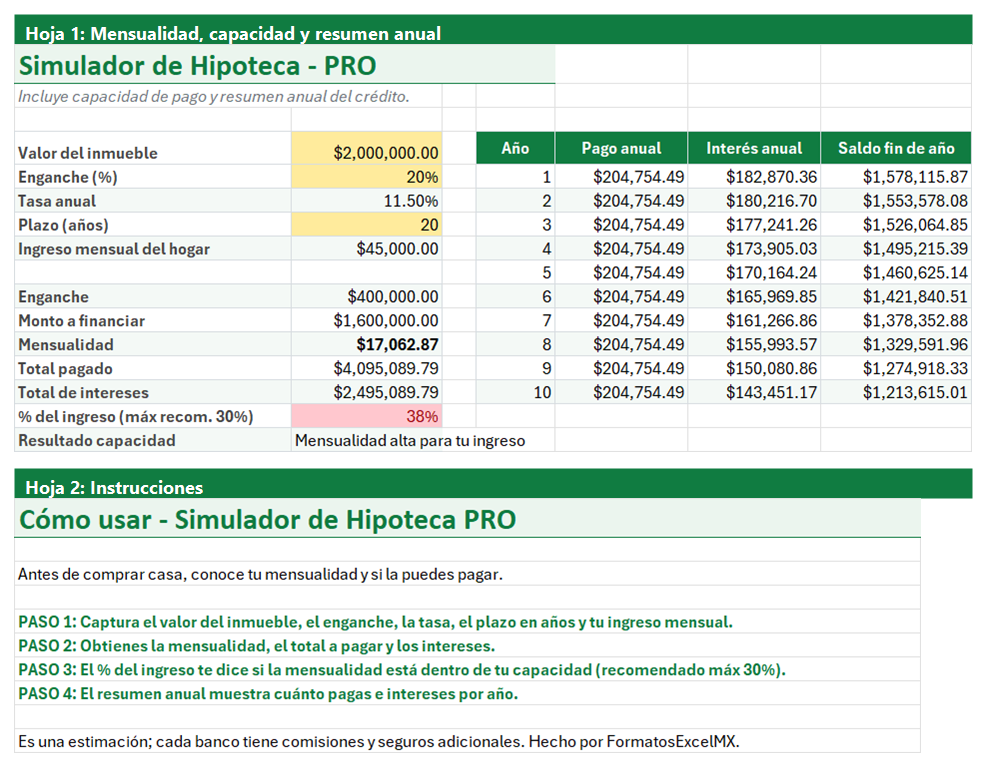Select the Tasa anual 11.50% value
The width and height of the screenshot is (986, 769).
pyautogui.click(x=367, y=201)
